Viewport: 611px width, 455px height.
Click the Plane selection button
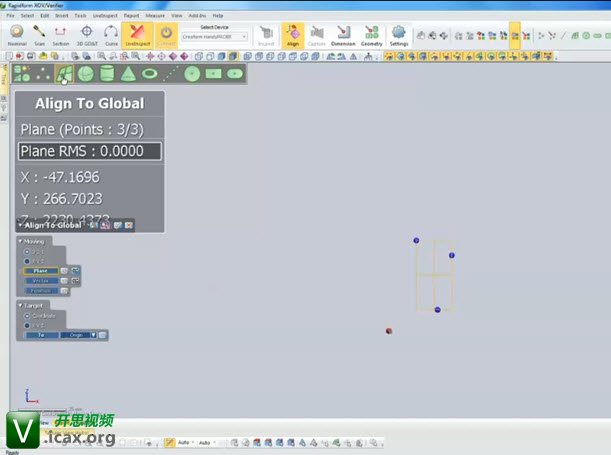[41, 271]
